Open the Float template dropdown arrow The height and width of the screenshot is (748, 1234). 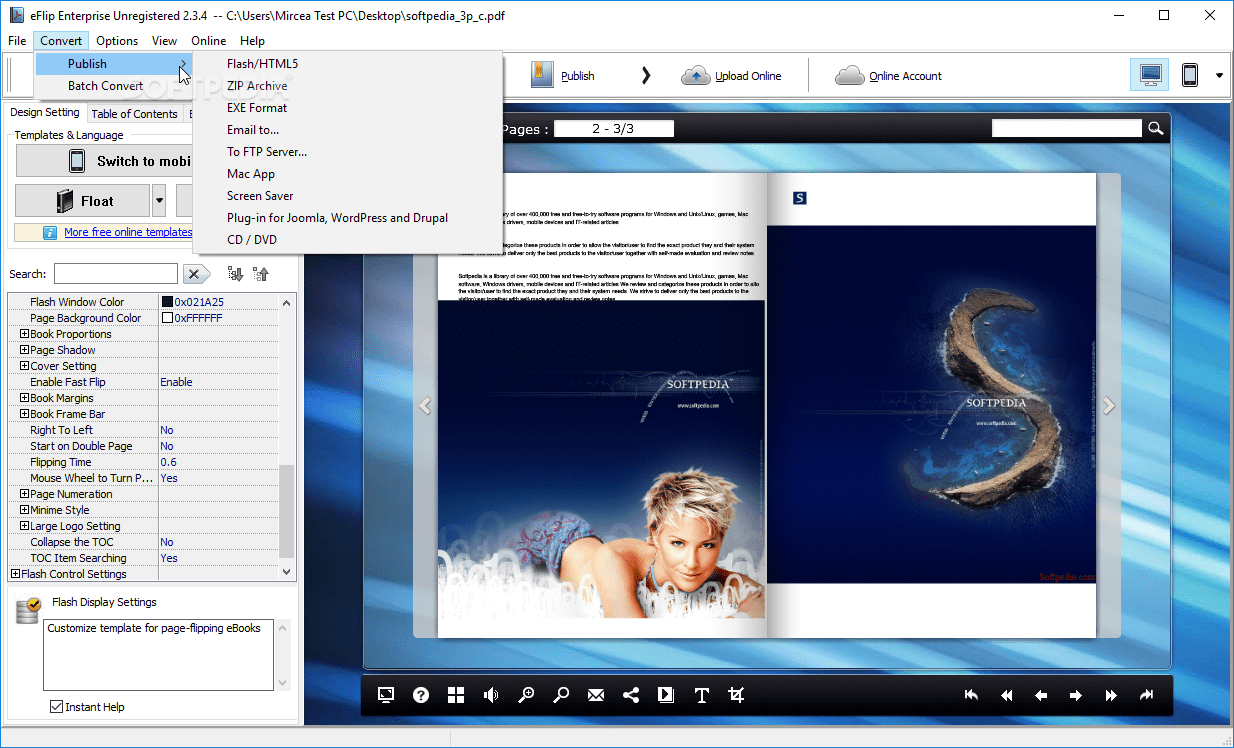(159, 201)
